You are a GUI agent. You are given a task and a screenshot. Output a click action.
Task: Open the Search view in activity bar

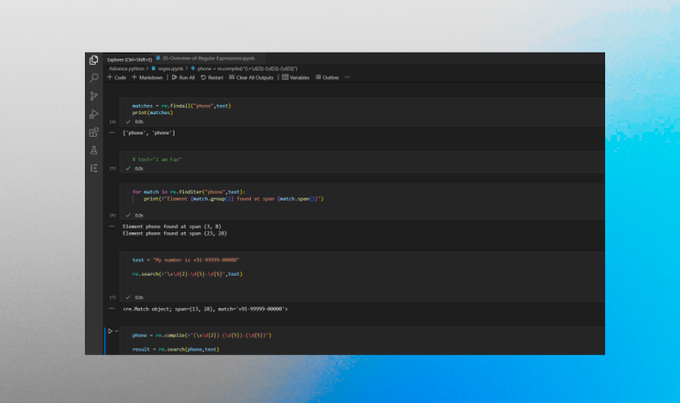coord(94,78)
